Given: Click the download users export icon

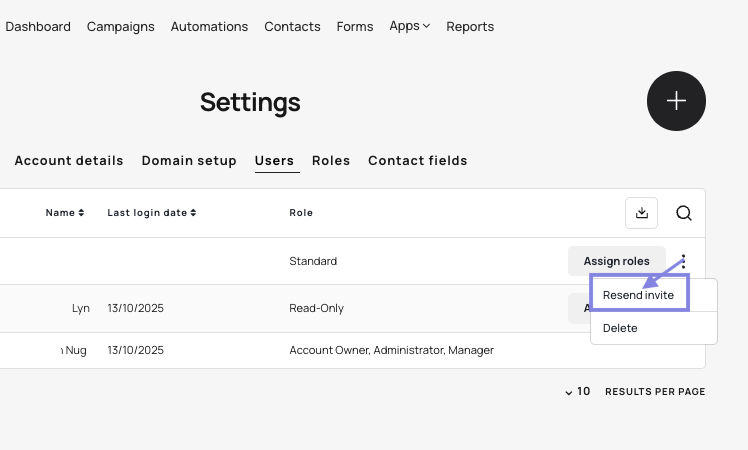Looking at the screenshot, I should [642, 213].
